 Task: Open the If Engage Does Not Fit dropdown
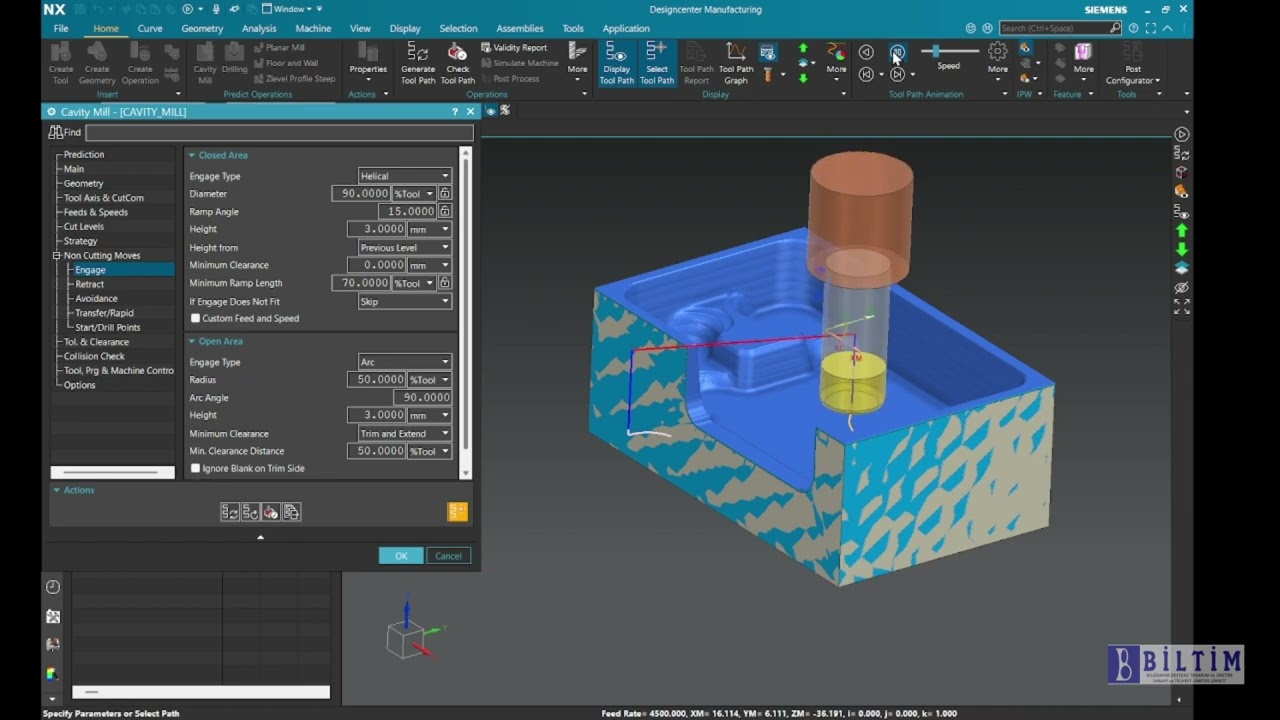click(404, 301)
